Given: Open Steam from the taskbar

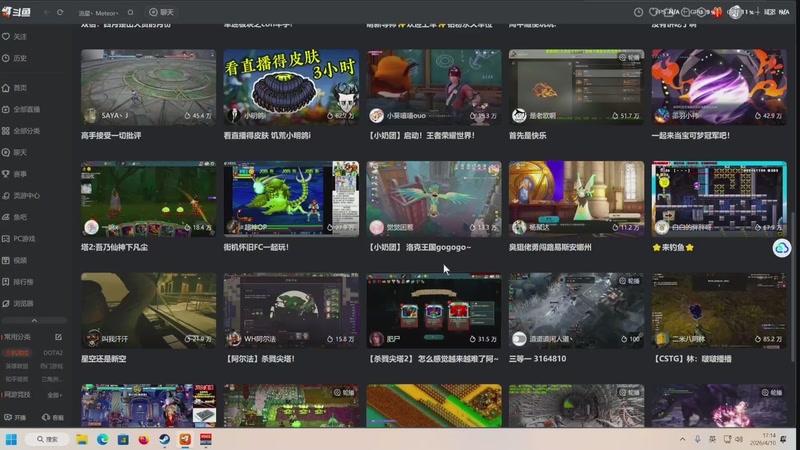Looking at the screenshot, I should (164, 439).
